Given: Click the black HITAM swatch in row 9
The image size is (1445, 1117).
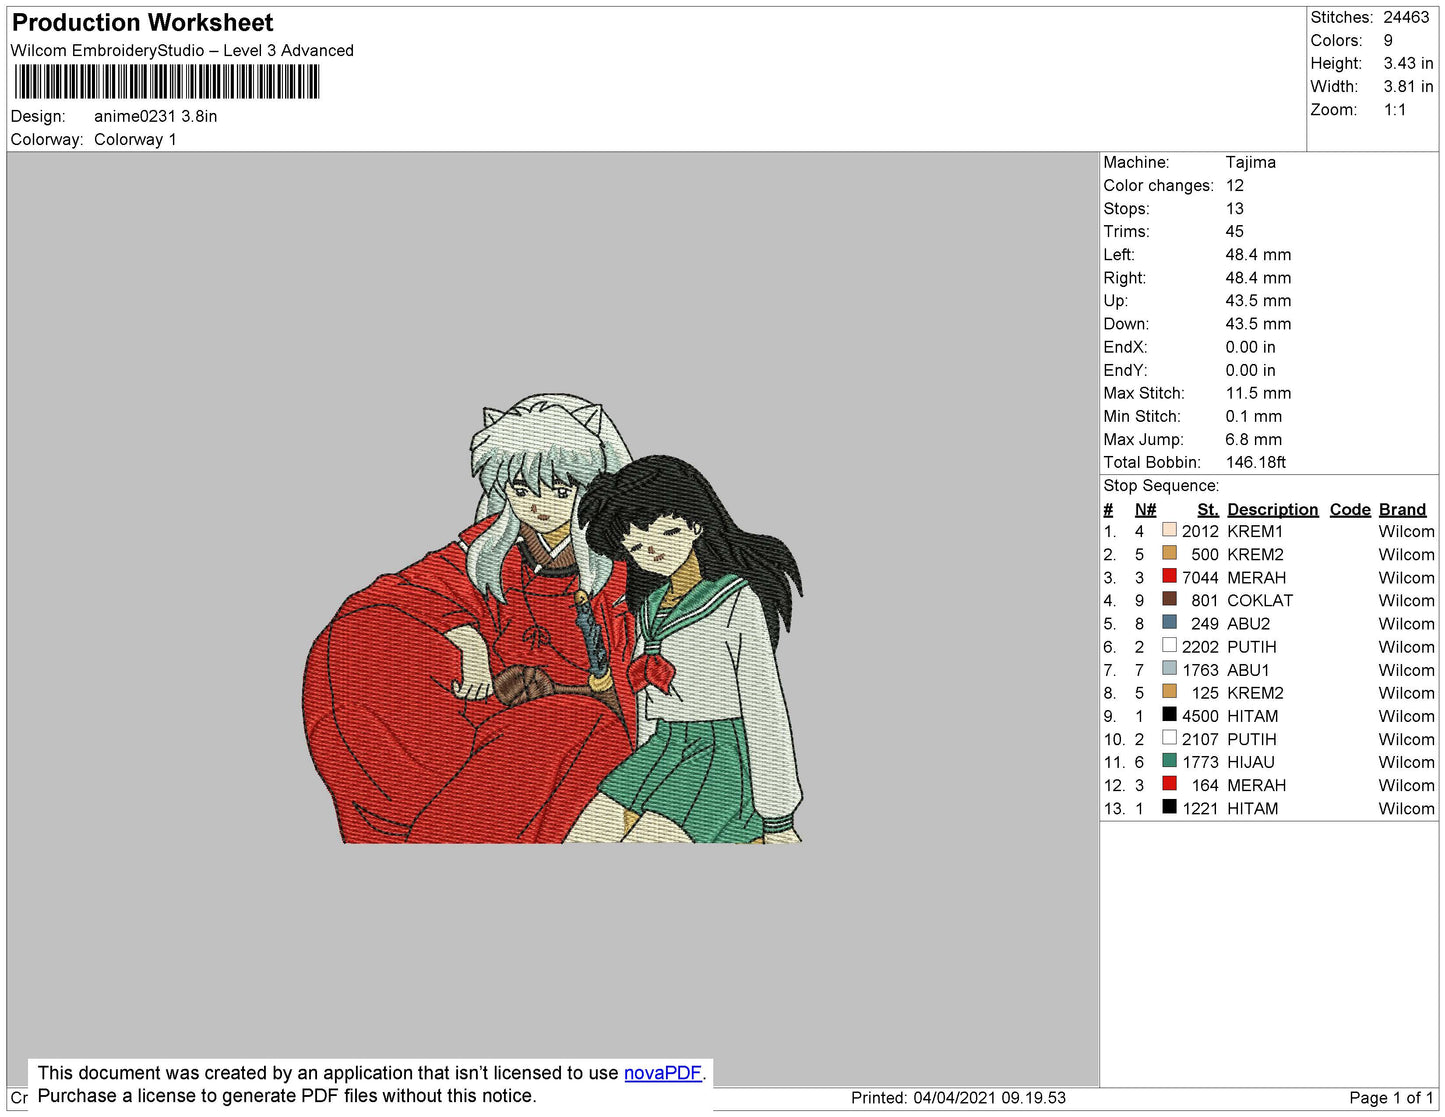Looking at the screenshot, I should [1169, 714].
